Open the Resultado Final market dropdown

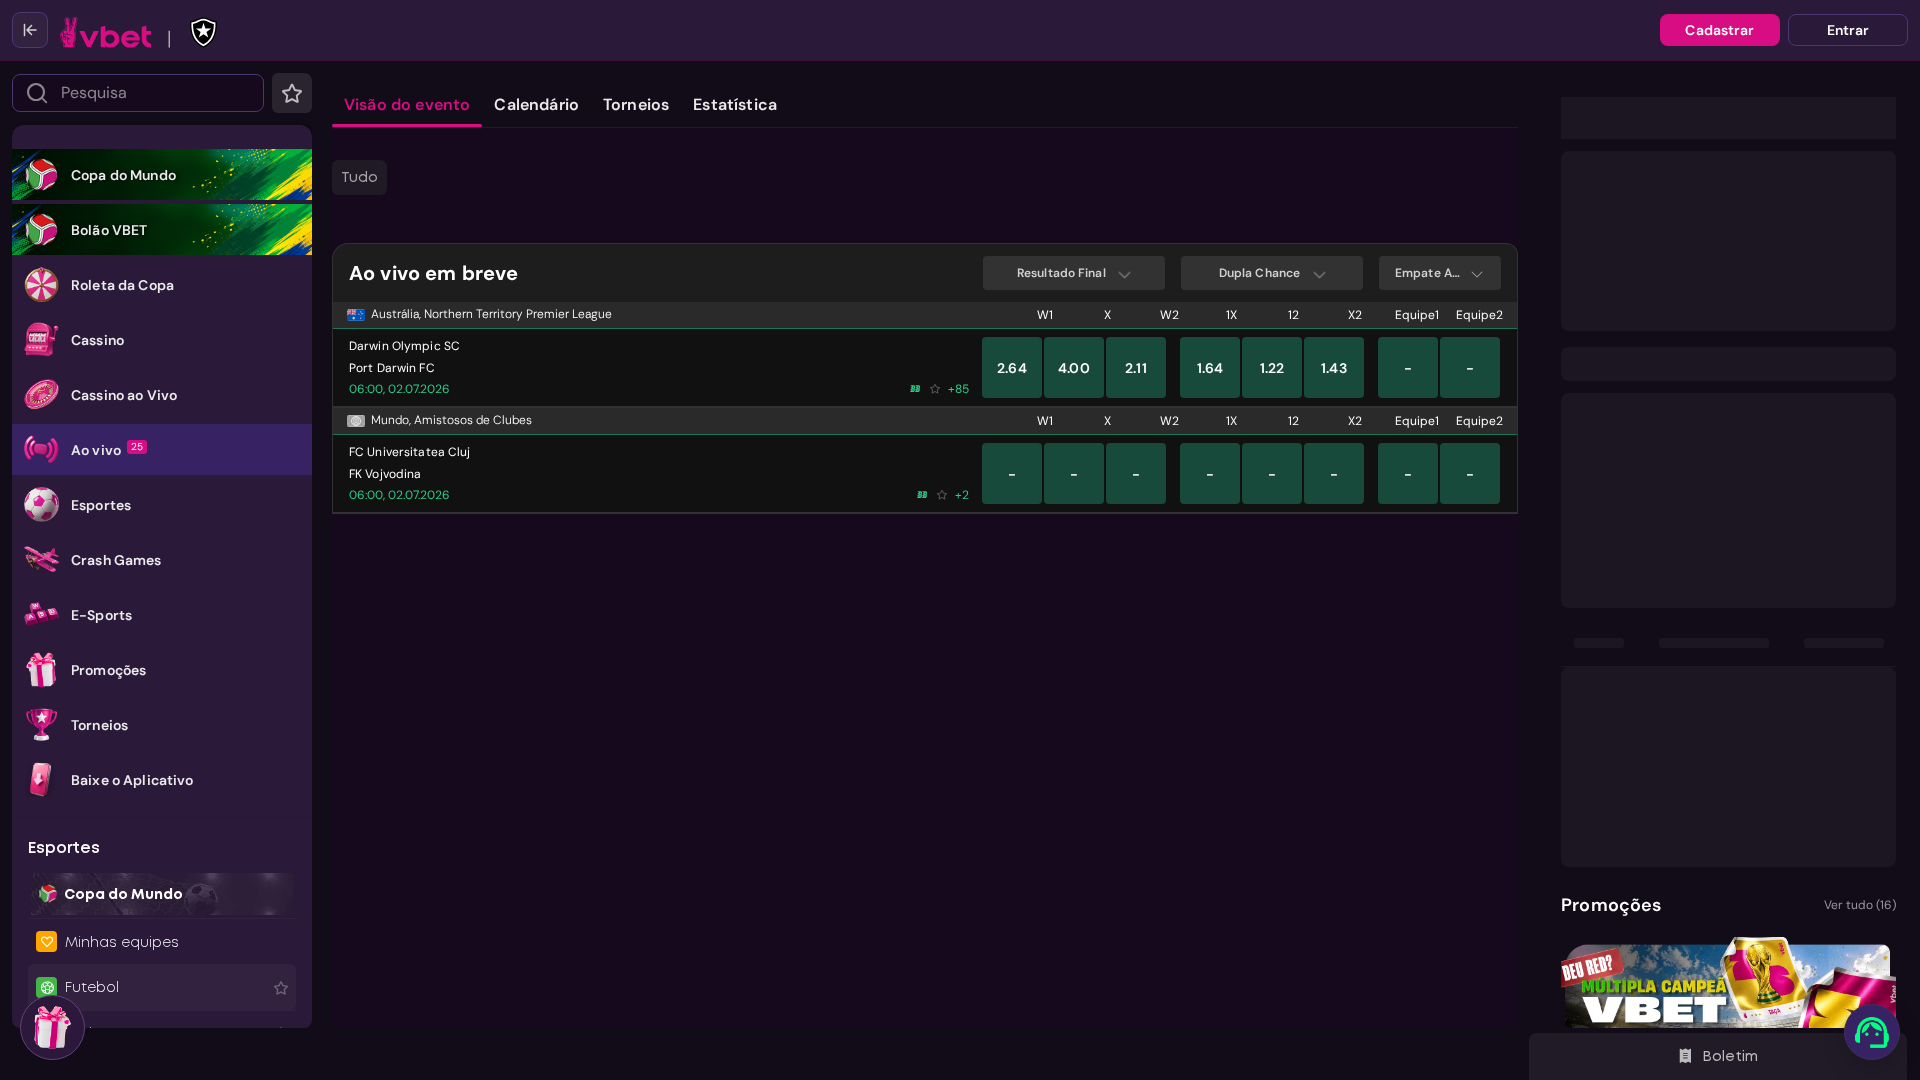[1074, 273]
